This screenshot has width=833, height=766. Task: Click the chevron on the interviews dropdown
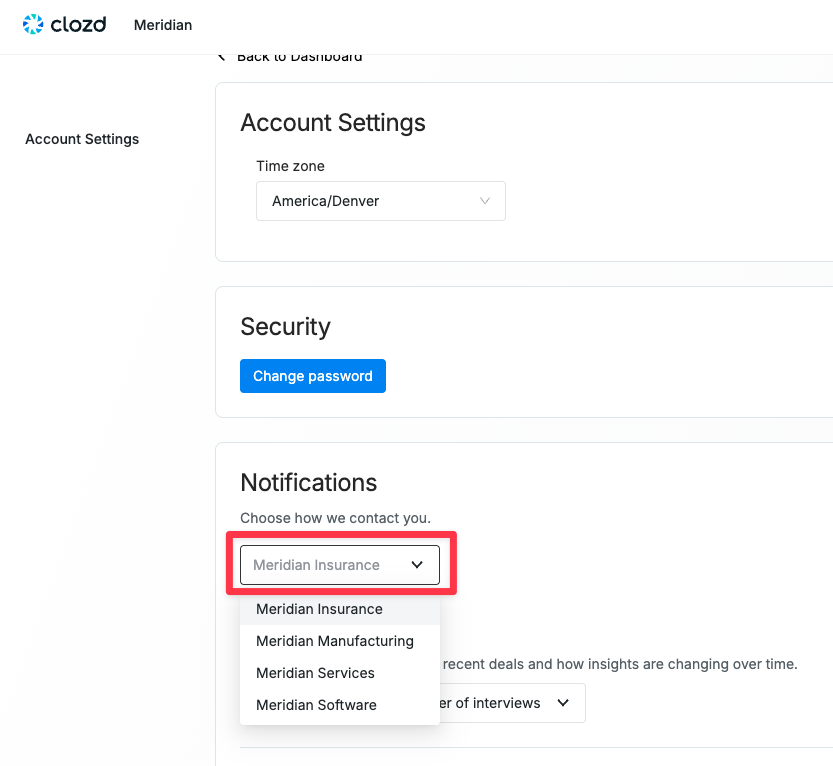click(563, 703)
